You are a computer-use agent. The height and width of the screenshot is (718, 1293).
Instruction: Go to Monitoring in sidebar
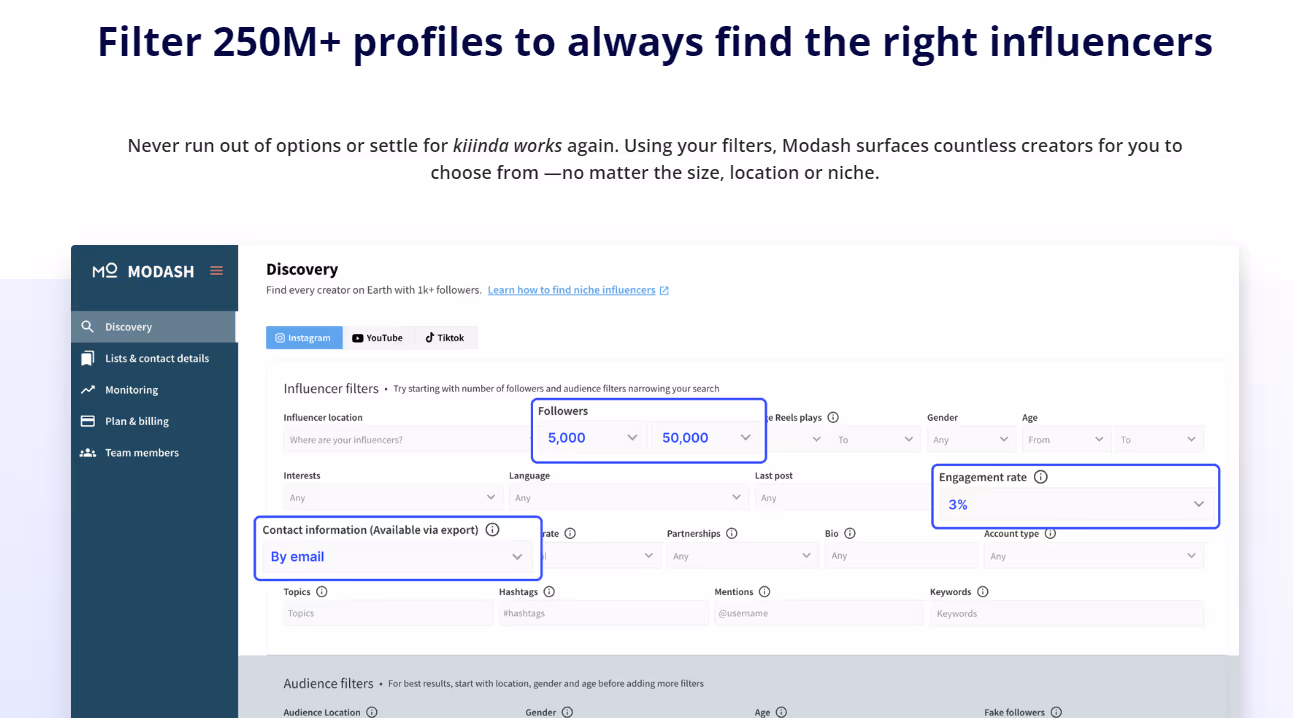click(x=155, y=390)
